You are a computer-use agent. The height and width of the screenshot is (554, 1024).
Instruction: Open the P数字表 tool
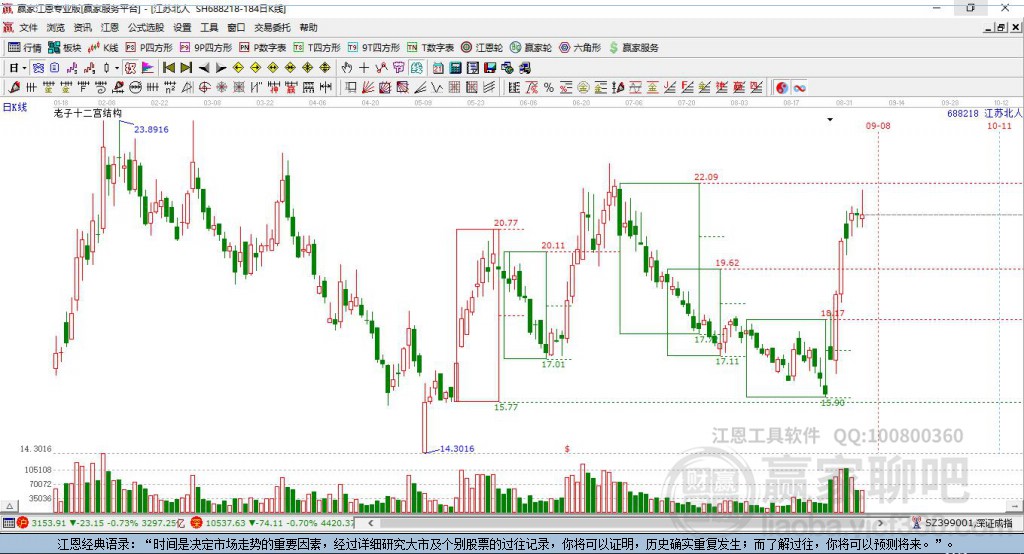coord(263,48)
